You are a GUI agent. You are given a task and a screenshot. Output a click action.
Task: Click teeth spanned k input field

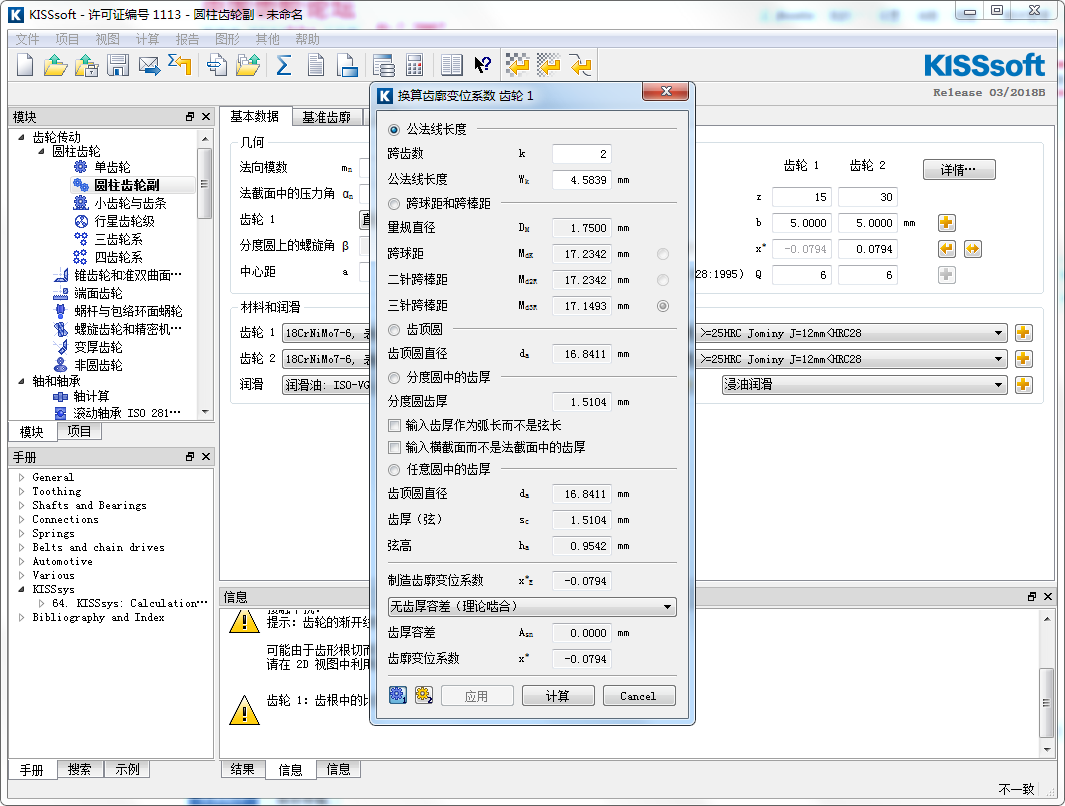click(581, 154)
